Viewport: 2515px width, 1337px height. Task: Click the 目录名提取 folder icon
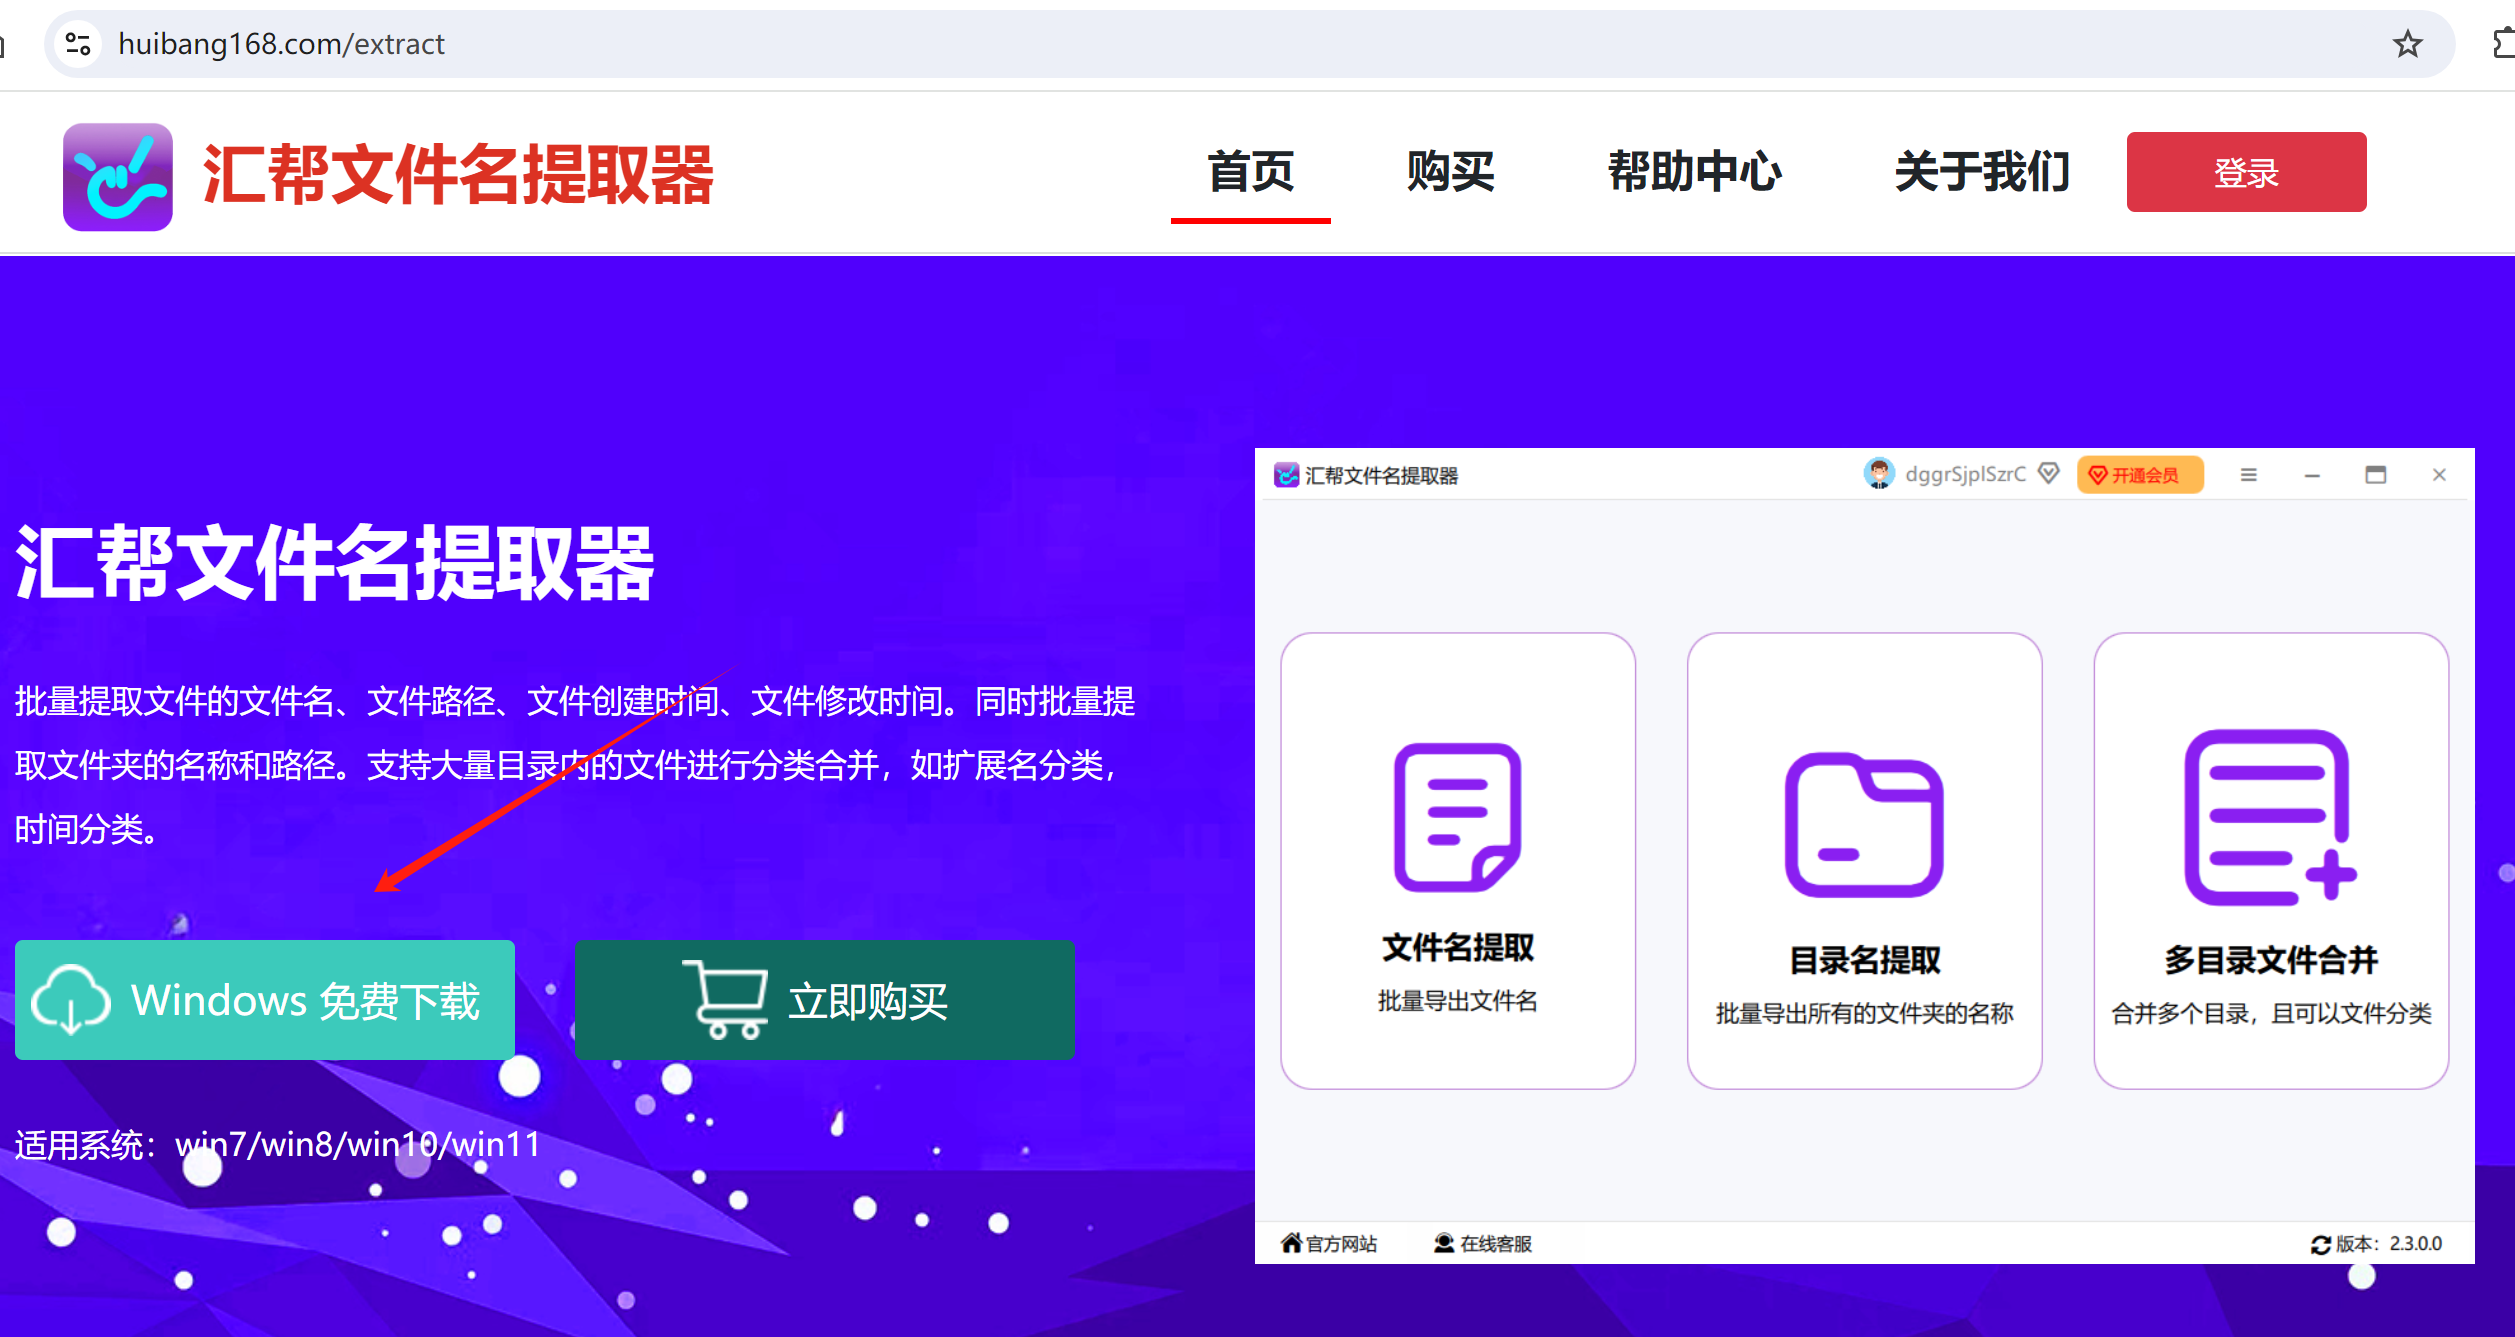(x=1864, y=825)
